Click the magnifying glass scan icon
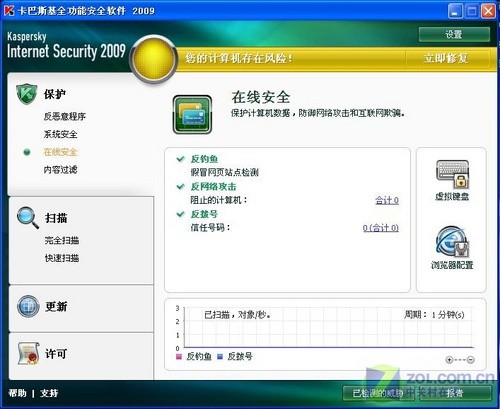Image resolution: width=500 pixels, height=409 pixels. (x=28, y=218)
